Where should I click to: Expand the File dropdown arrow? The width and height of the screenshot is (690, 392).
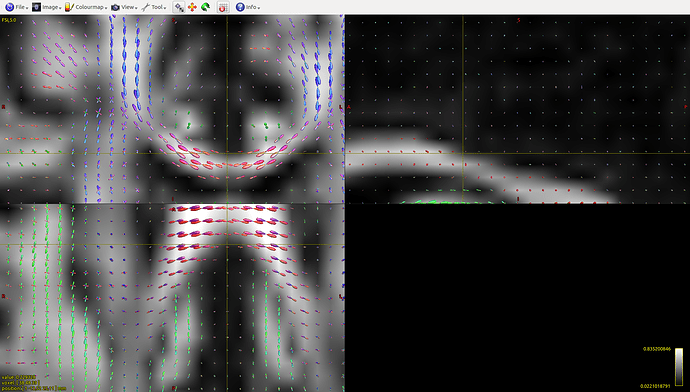point(27,8)
